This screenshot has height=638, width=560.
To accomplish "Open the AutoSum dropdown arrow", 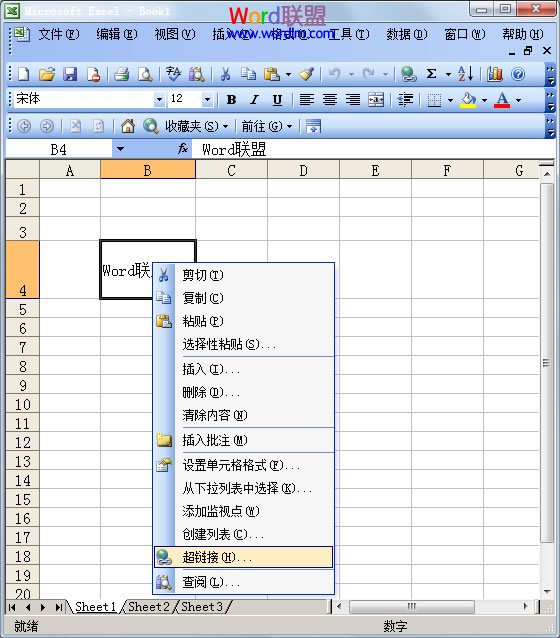I will coord(448,74).
